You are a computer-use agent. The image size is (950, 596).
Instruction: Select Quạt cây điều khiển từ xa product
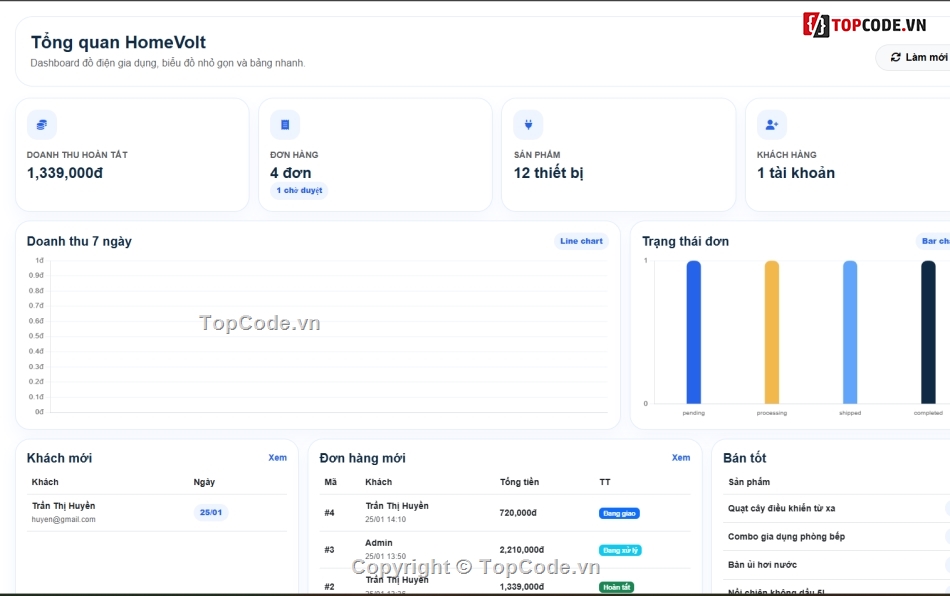click(782, 509)
